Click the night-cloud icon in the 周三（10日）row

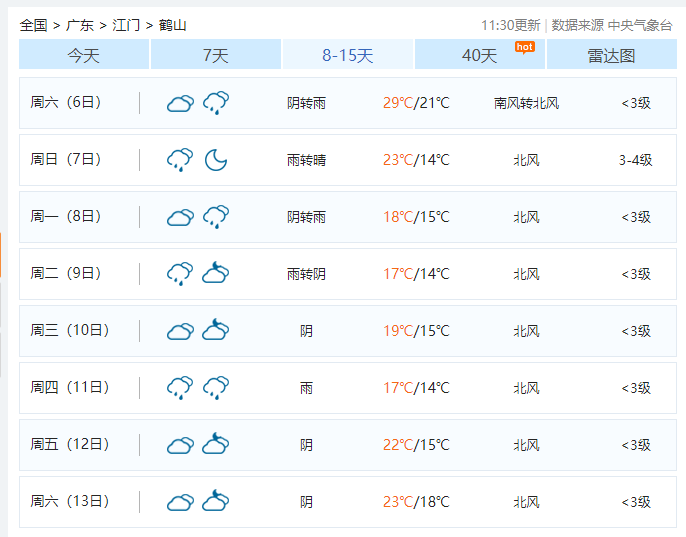(x=216, y=330)
